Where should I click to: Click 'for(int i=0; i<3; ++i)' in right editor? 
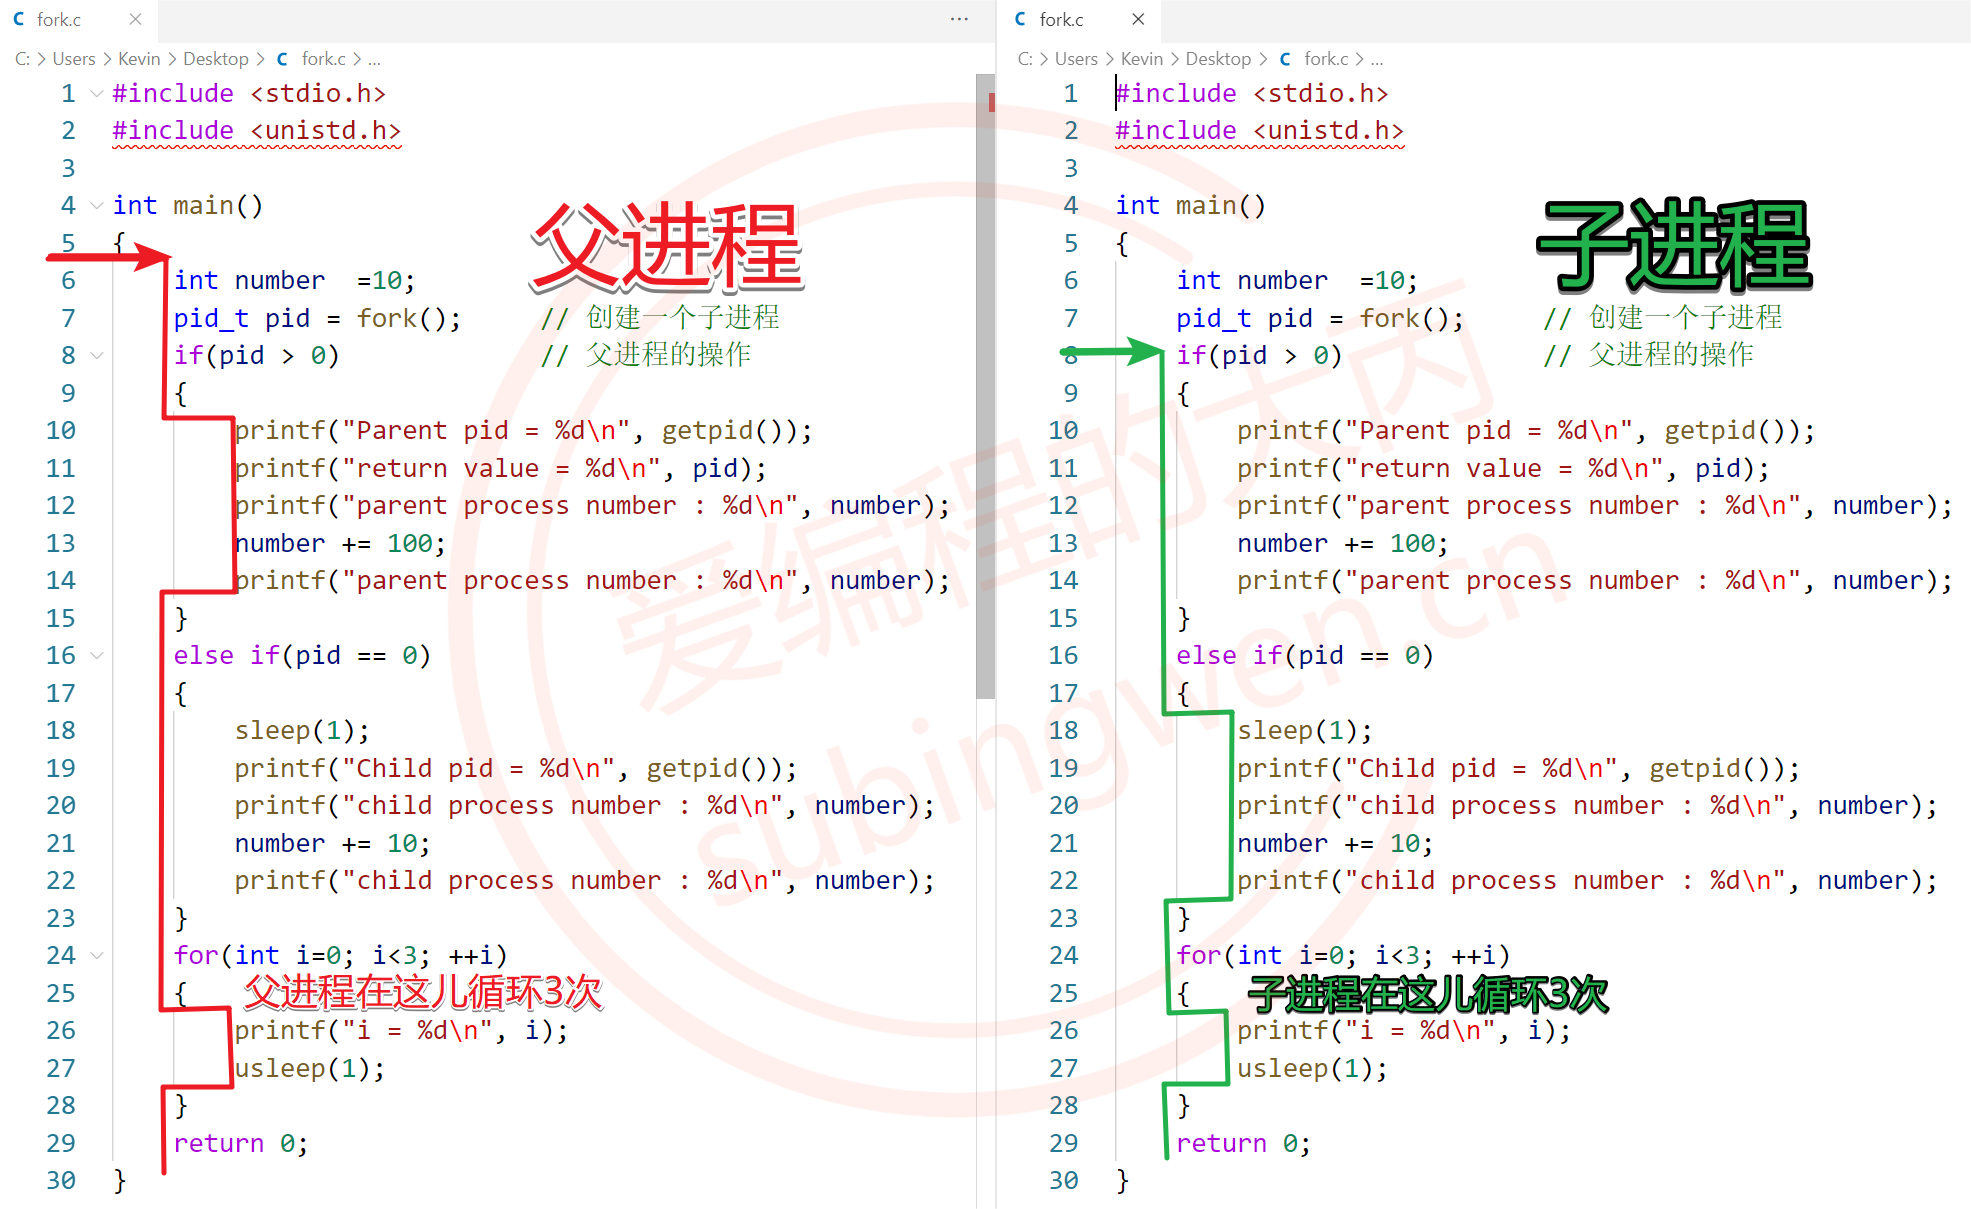(1344, 955)
